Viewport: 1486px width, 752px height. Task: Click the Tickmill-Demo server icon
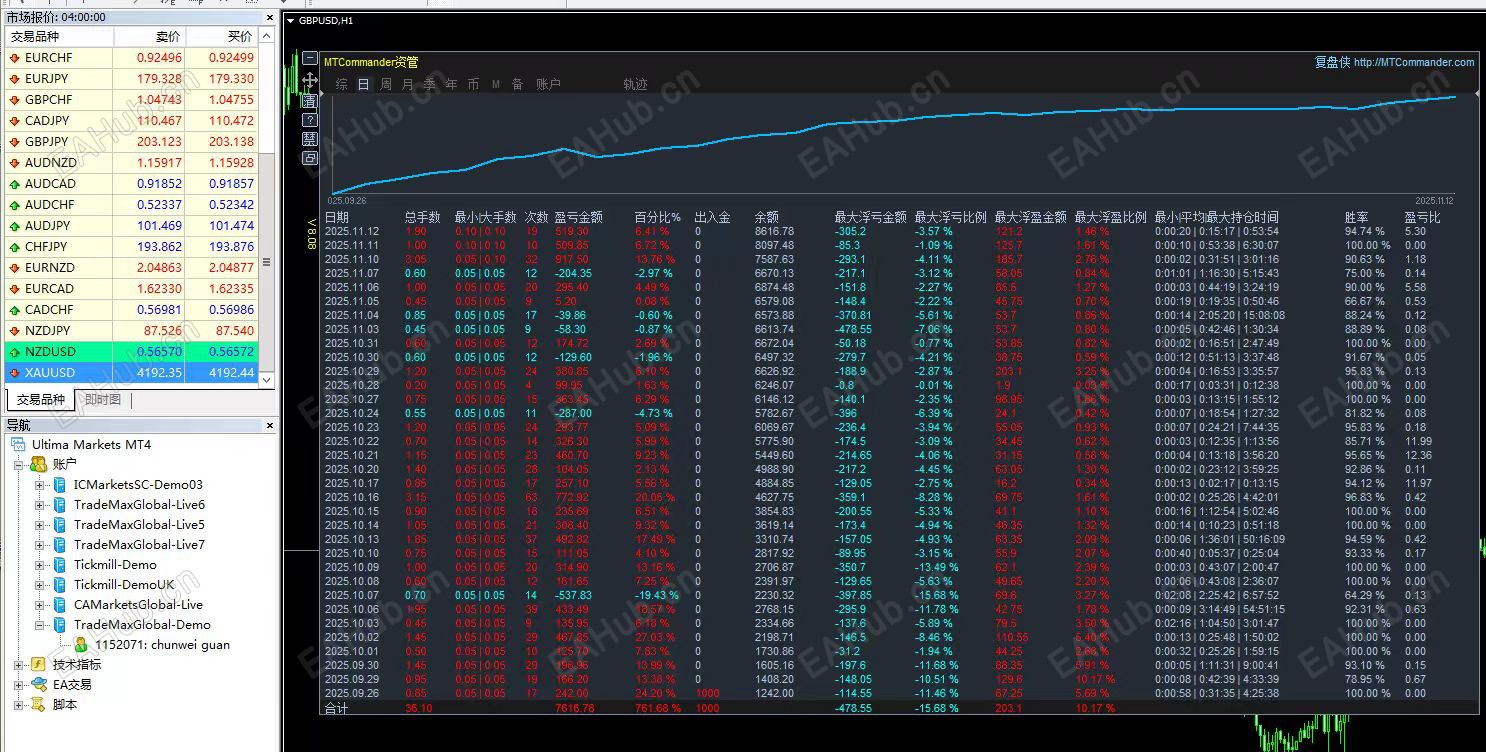coord(59,565)
